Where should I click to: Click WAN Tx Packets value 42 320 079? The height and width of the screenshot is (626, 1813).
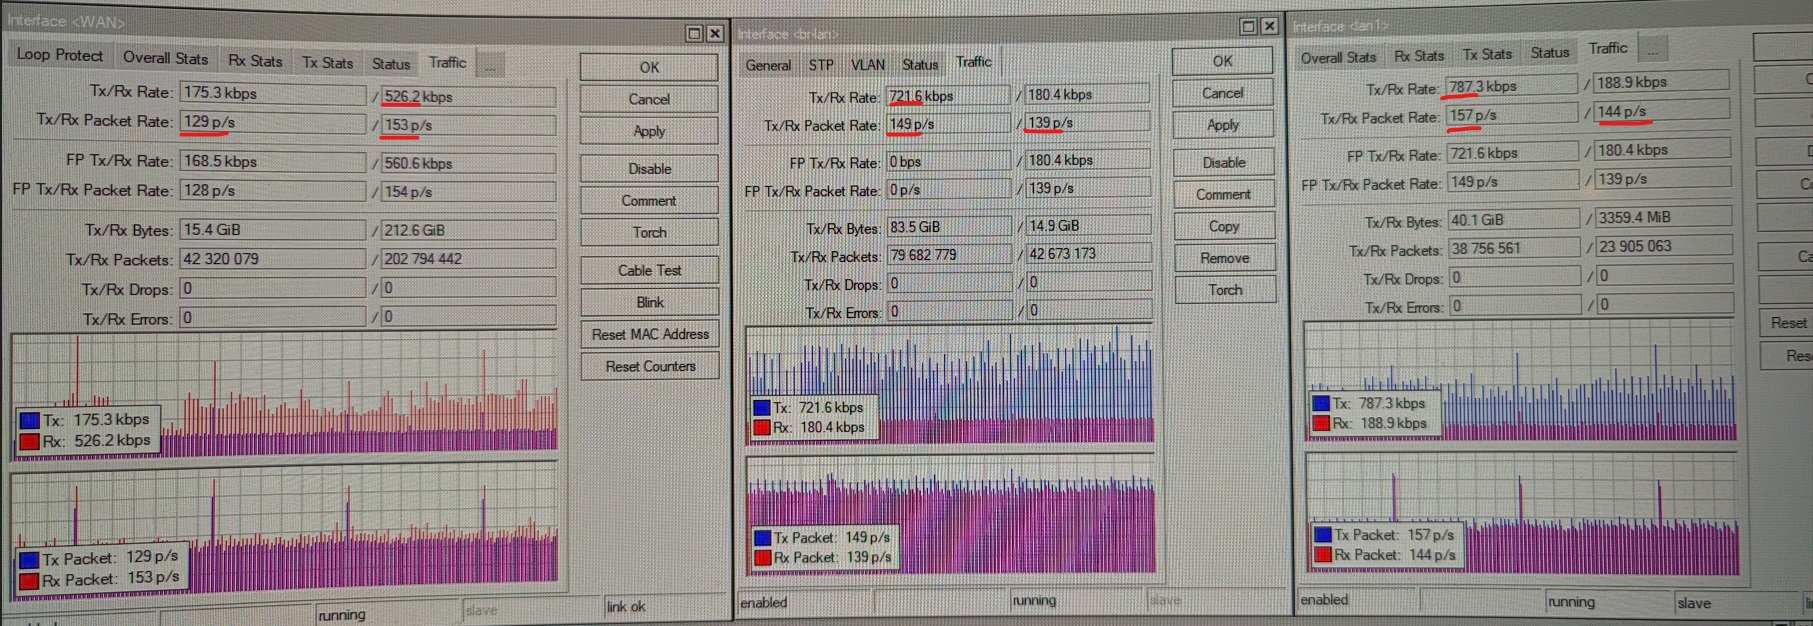click(273, 259)
